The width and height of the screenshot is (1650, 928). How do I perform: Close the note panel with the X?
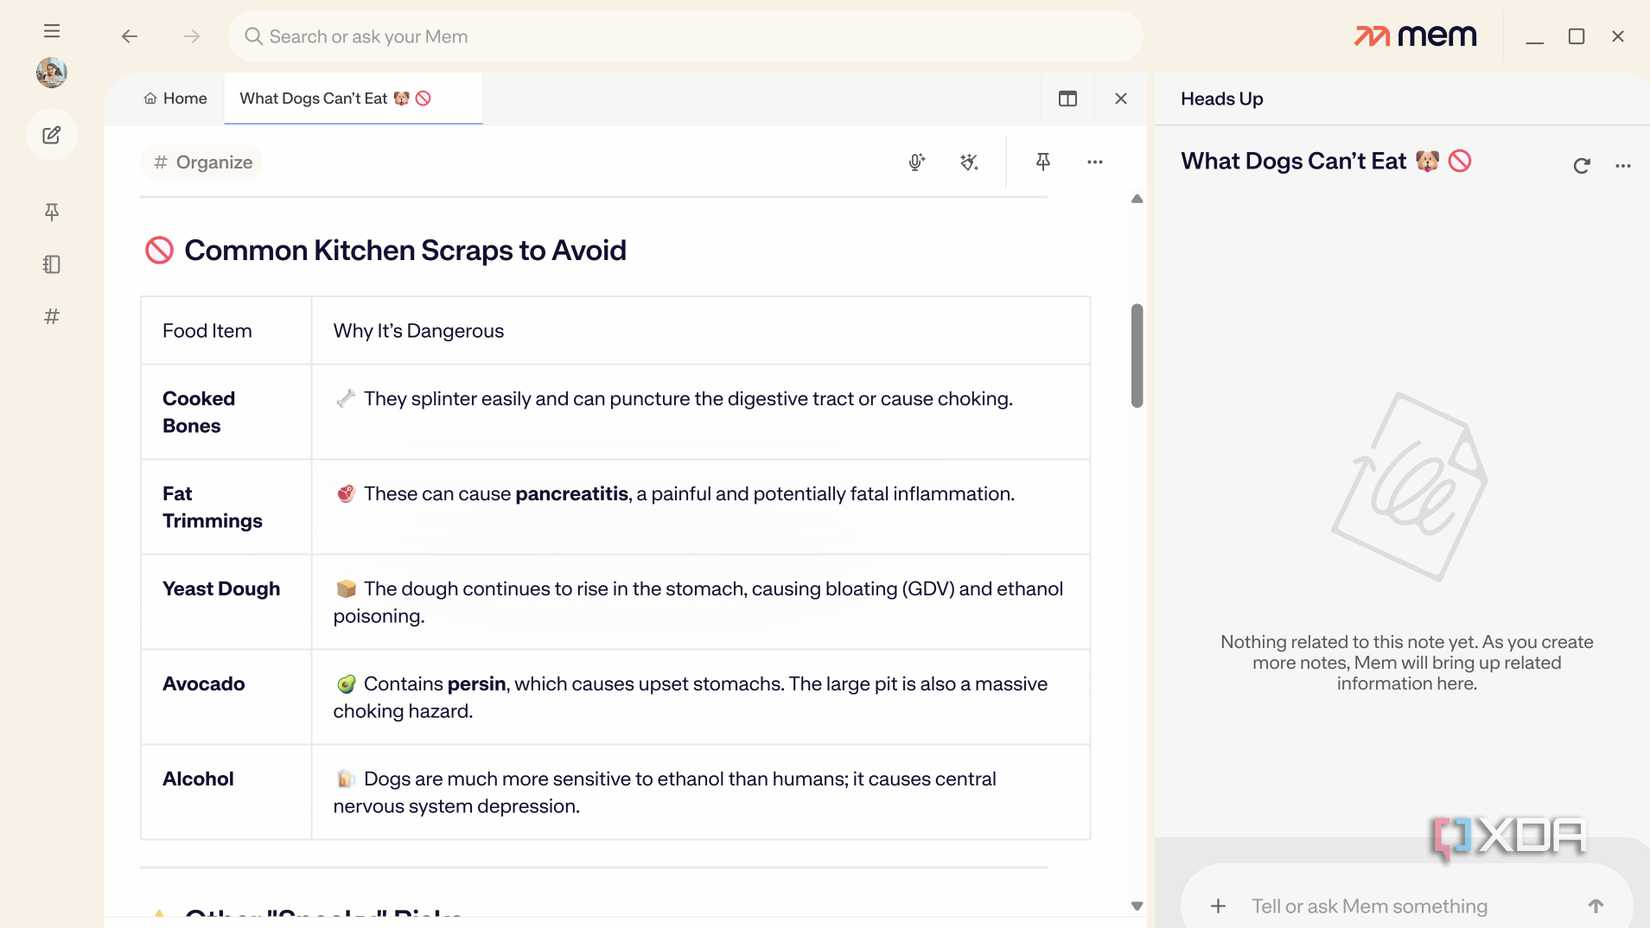(x=1121, y=98)
